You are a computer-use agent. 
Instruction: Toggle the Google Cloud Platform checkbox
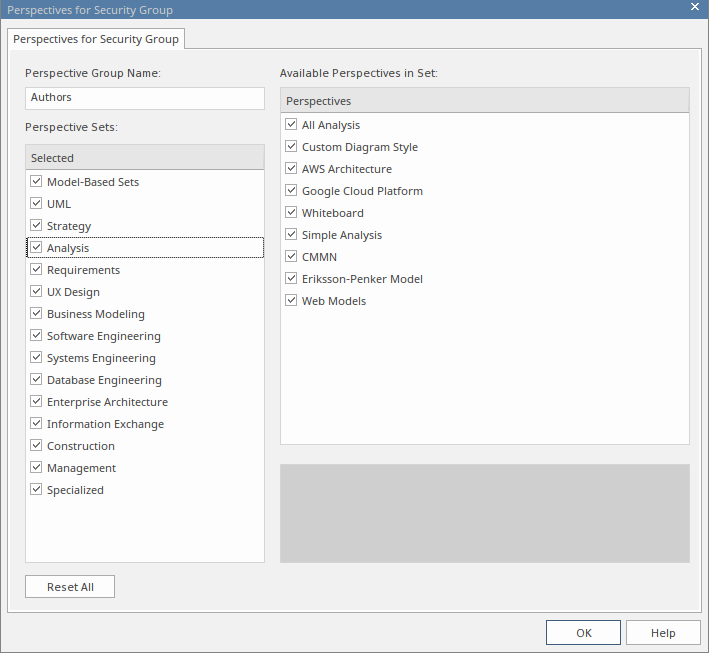291,191
